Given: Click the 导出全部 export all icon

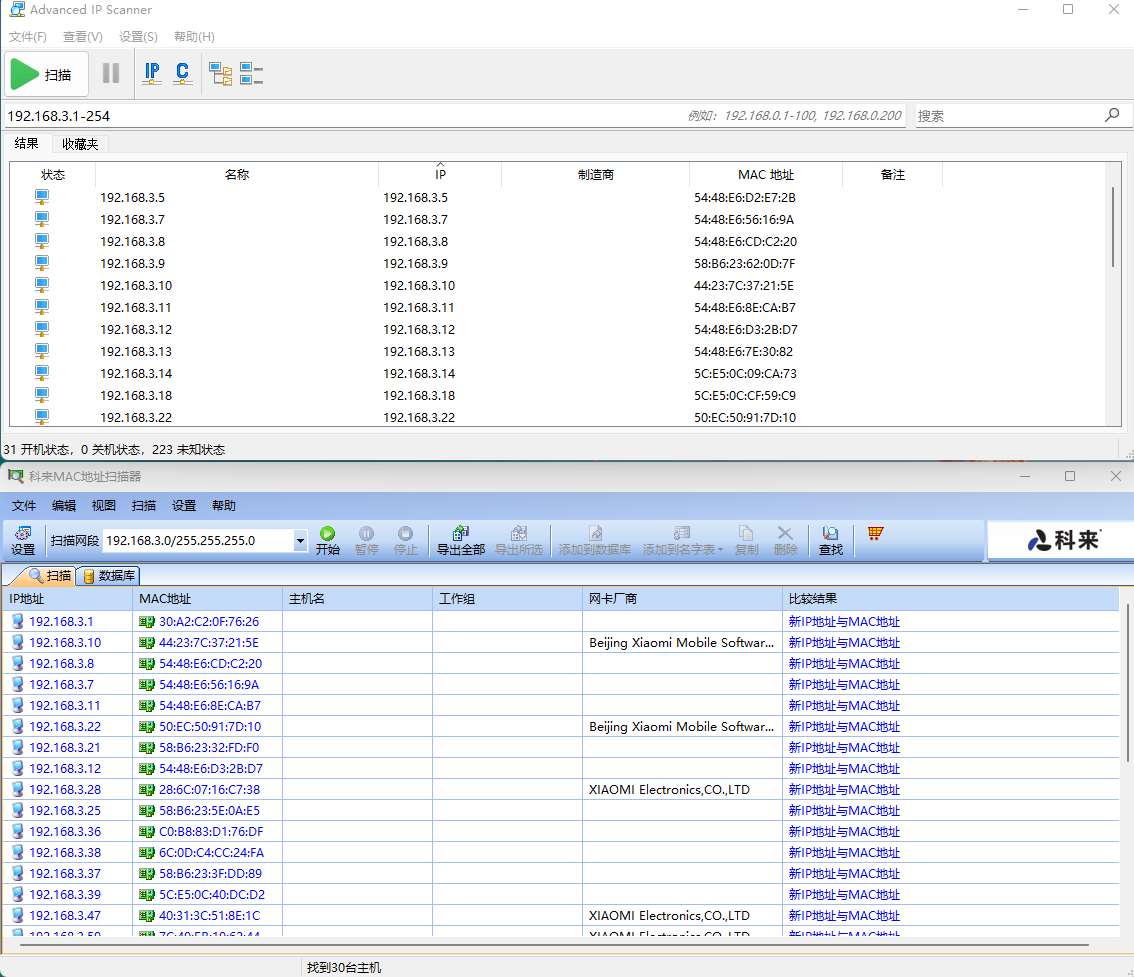Looking at the screenshot, I should point(460,541).
